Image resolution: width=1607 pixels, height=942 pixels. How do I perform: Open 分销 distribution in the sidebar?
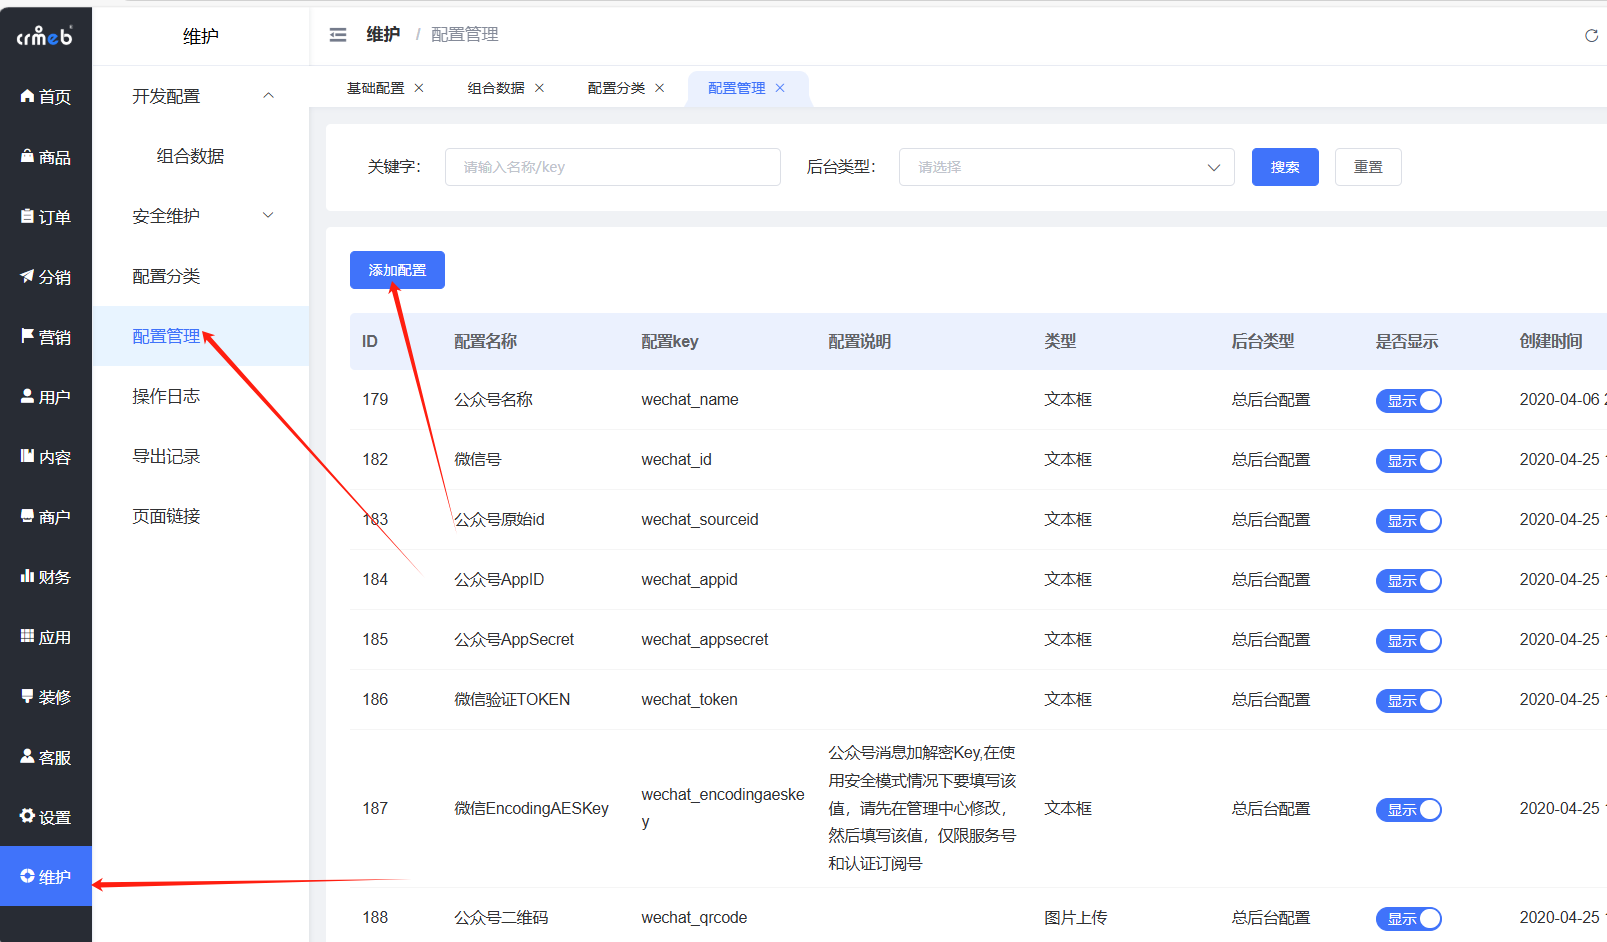(46, 277)
